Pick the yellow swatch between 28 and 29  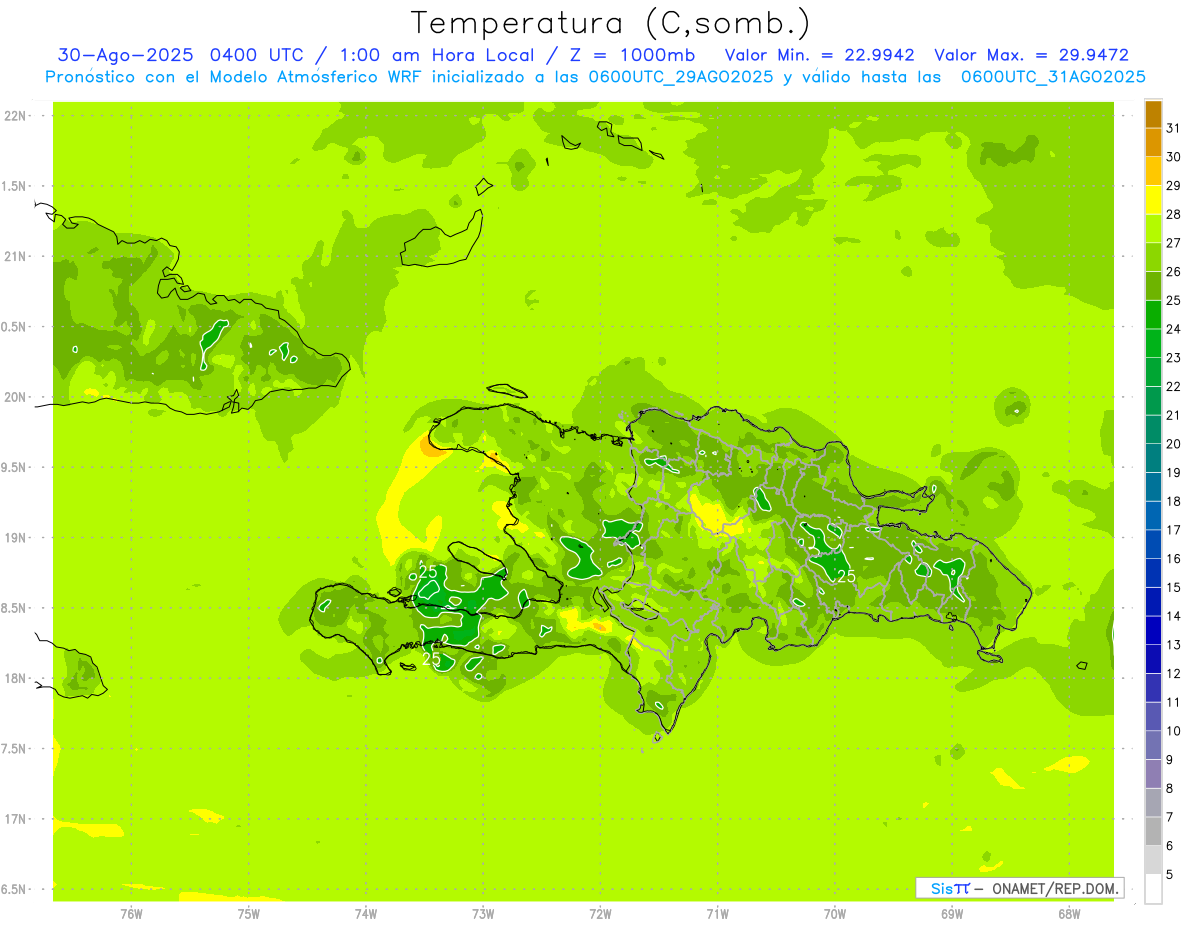coord(1153,200)
